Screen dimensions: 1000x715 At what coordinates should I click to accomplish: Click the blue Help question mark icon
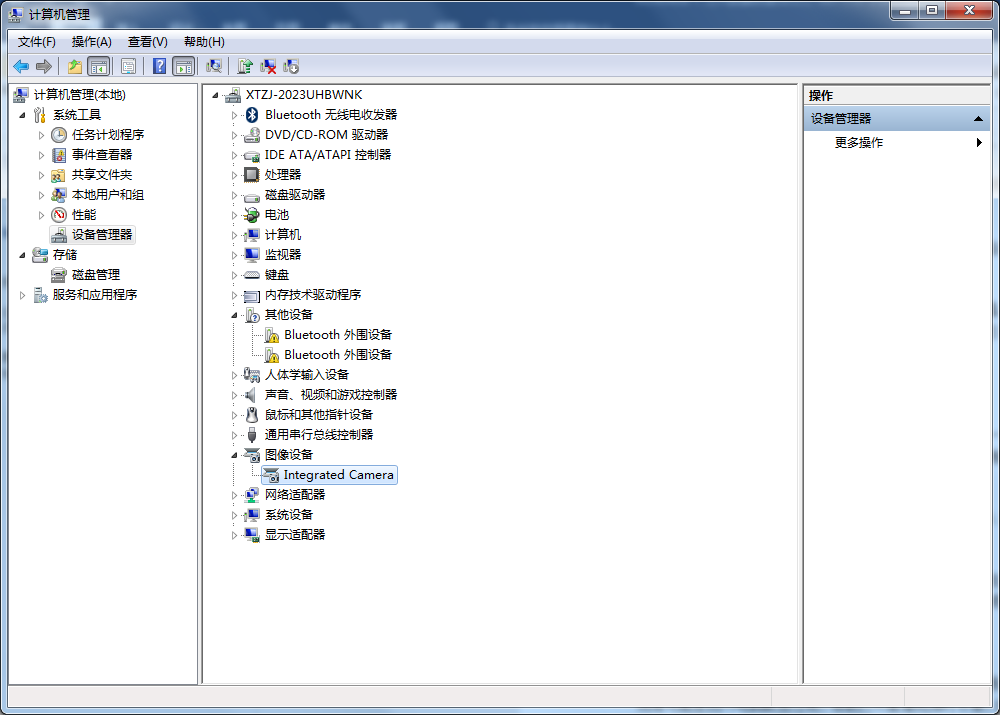pos(159,66)
